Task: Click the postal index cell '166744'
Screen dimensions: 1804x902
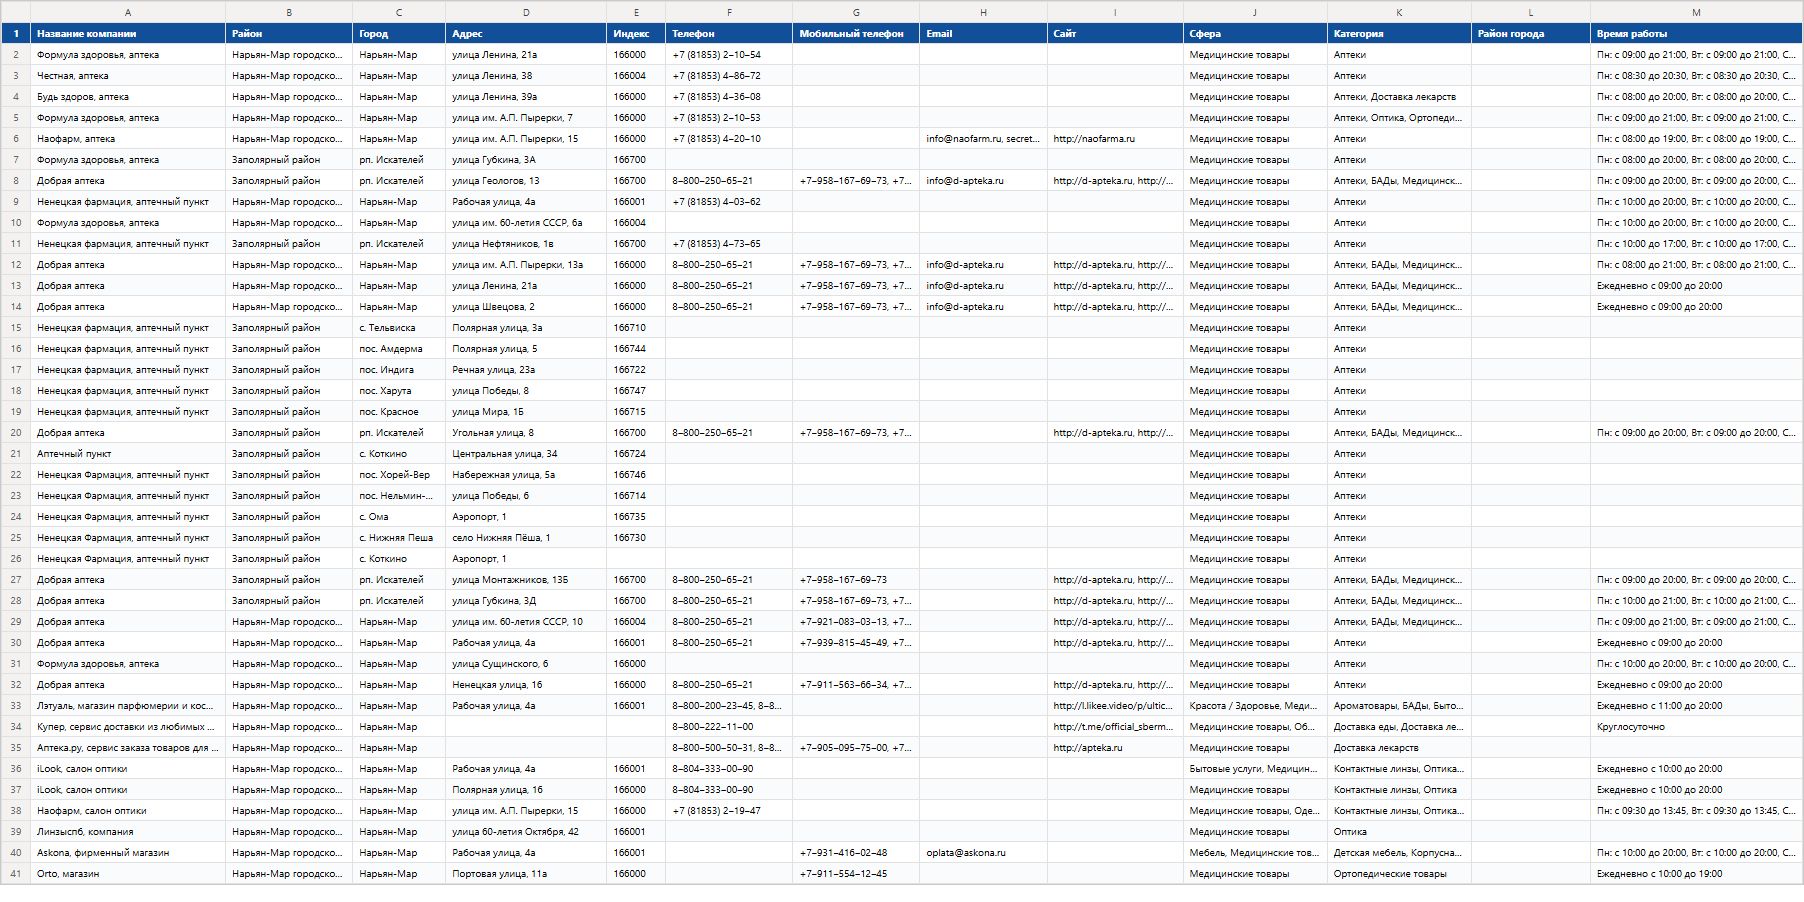Action: pos(636,349)
